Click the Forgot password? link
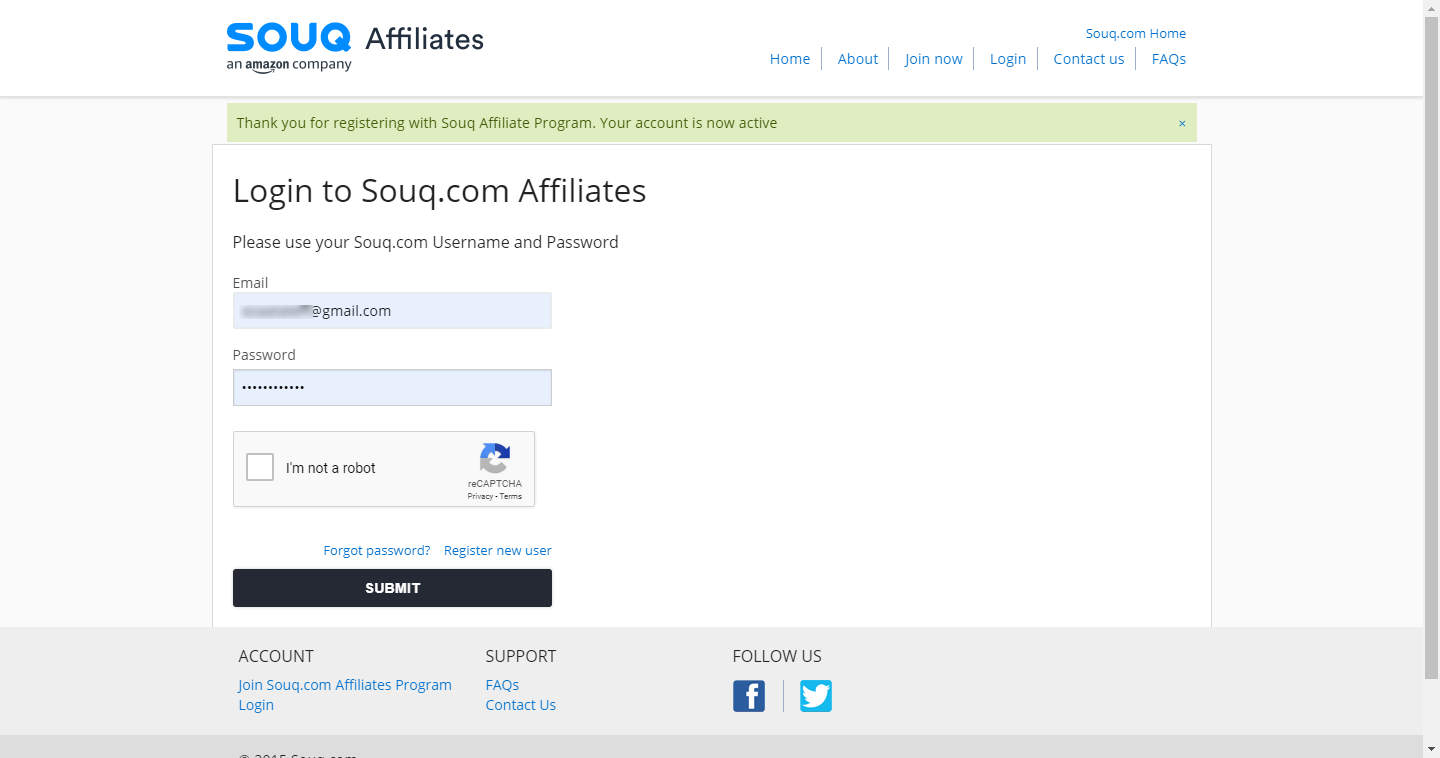The width and height of the screenshot is (1440, 758). 377,550
